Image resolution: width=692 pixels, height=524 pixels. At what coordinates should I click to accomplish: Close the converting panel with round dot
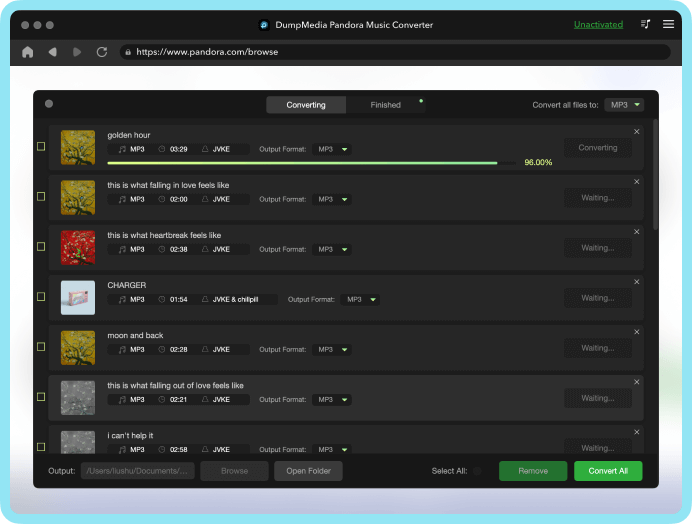tap(49, 104)
